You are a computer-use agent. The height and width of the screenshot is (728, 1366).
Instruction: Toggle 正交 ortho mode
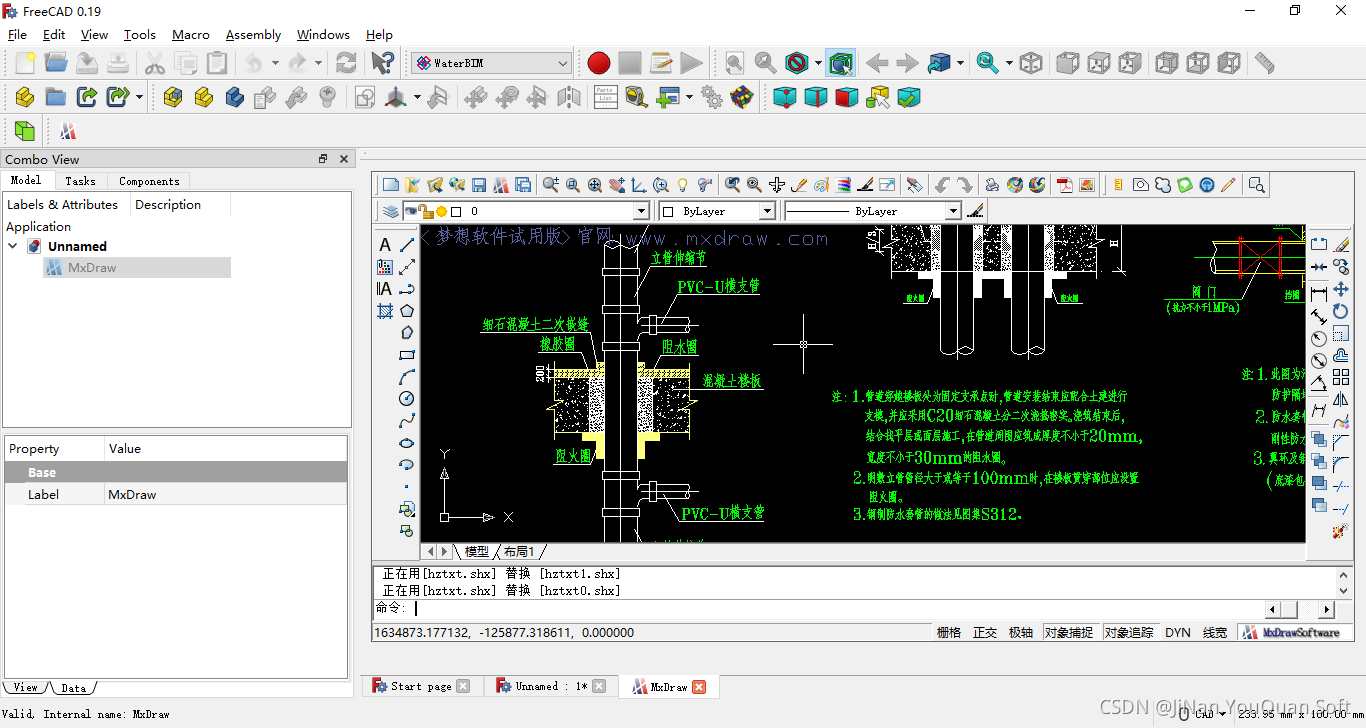[985, 632]
